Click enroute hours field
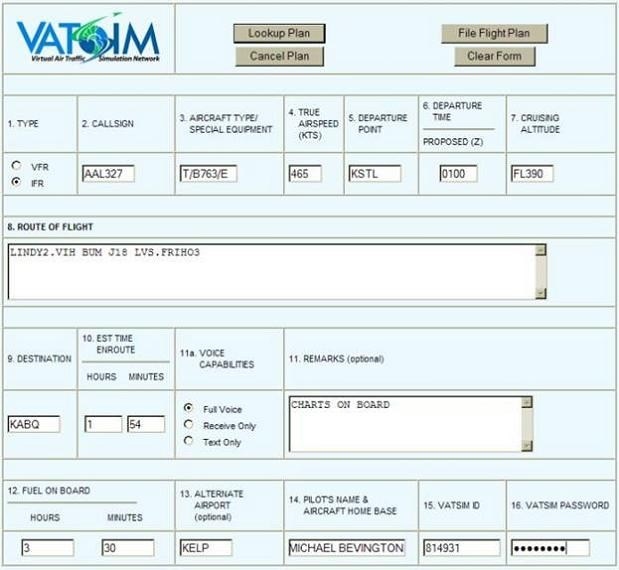Image resolution: width=619 pixels, height=570 pixels. point(103,424)
